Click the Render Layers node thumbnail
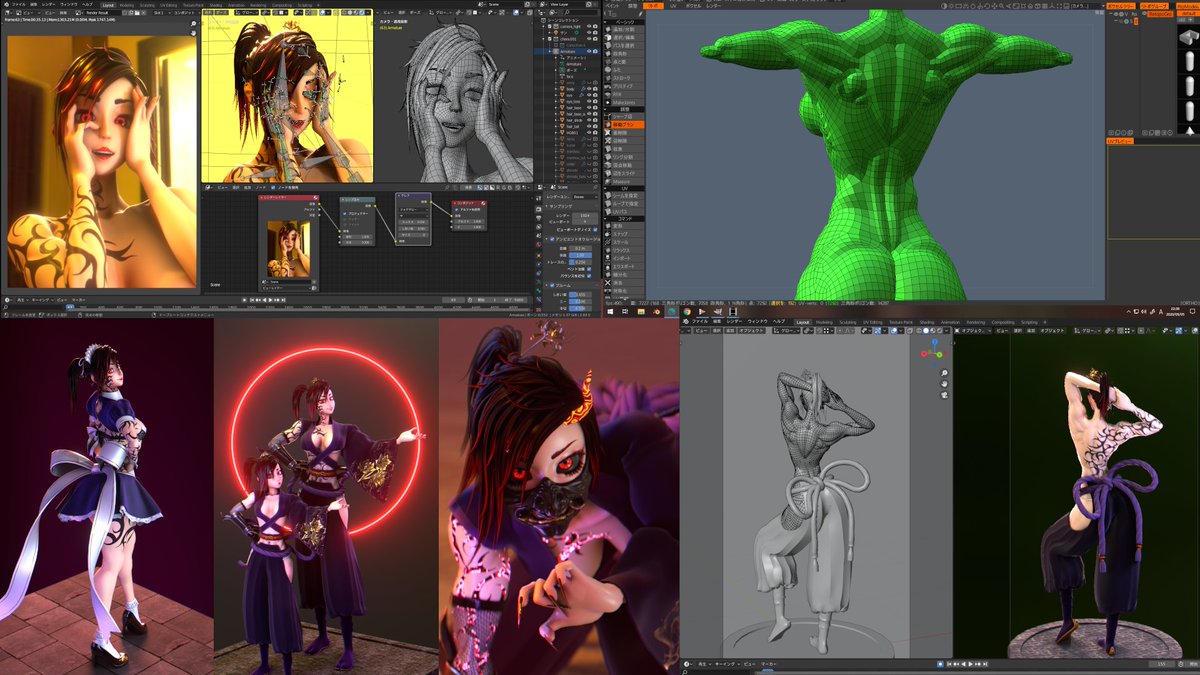 288,248
